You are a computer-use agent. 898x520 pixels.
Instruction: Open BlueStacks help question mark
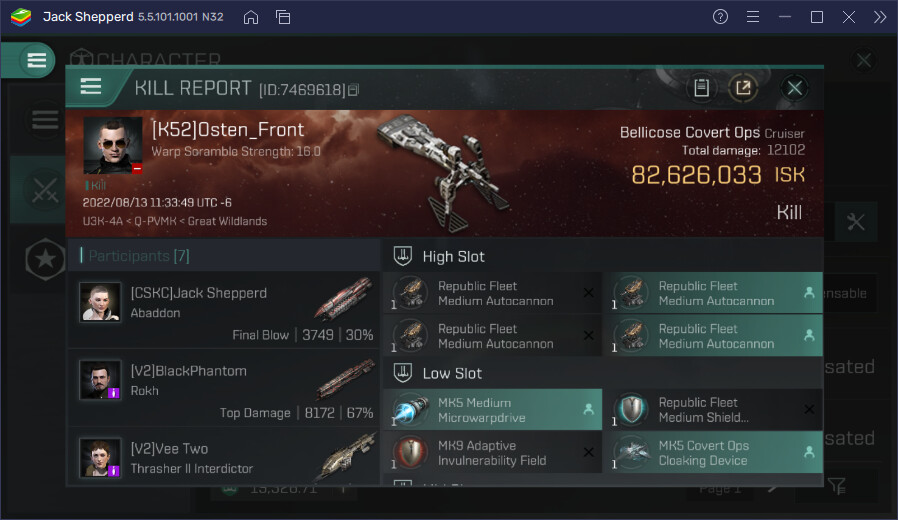tap(720, 17)
